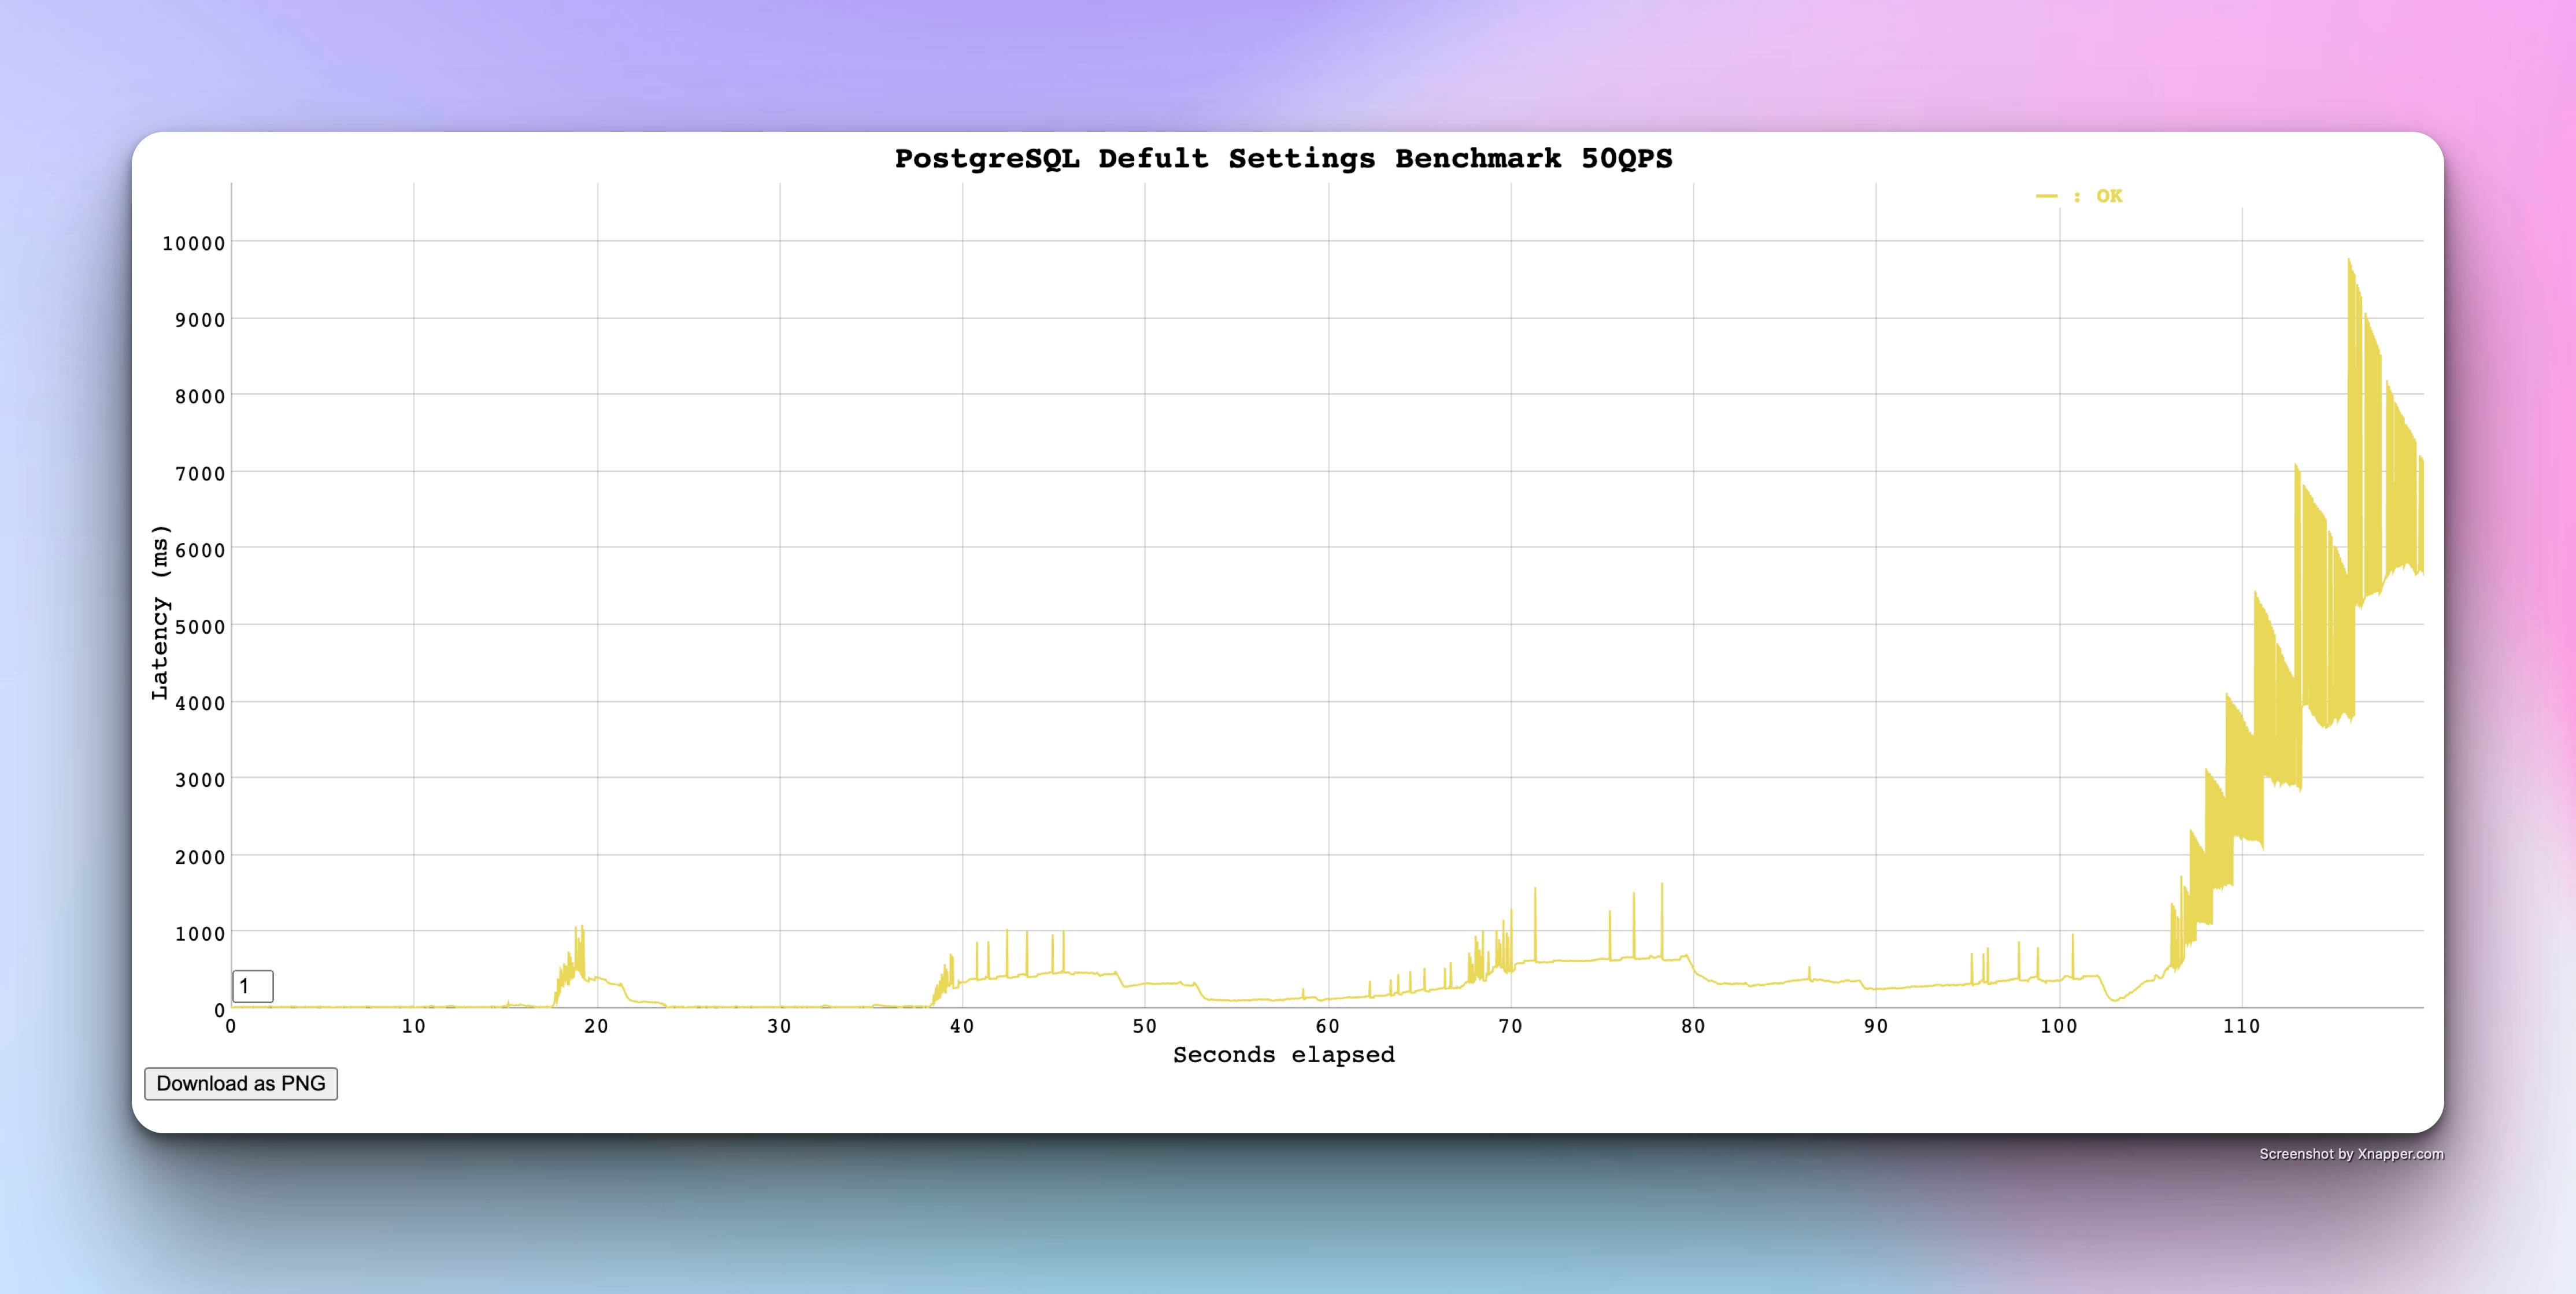This screenshot has height=1294, width=2576.
Task: Click the 20 x-axis tick label
Action: point(597,1026)
